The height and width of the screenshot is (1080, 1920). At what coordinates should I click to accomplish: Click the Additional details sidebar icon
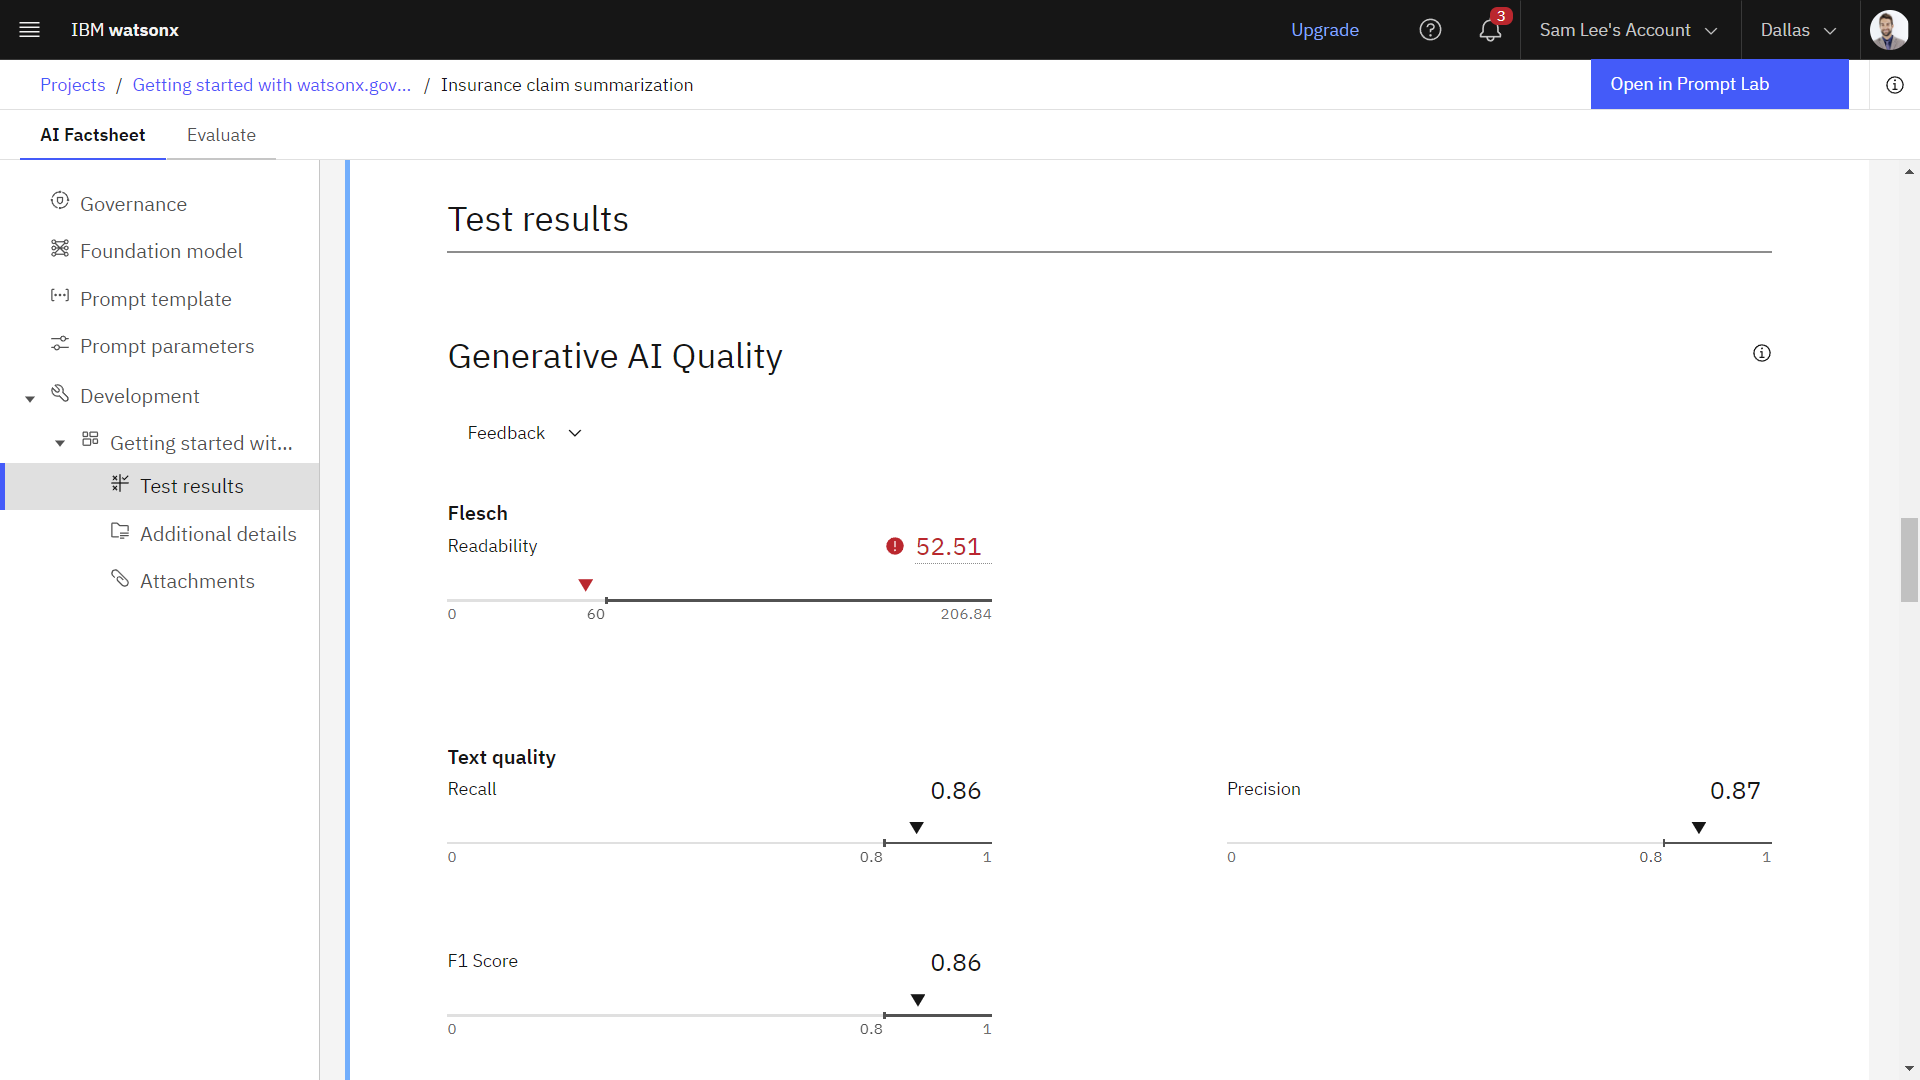point(120,533)
